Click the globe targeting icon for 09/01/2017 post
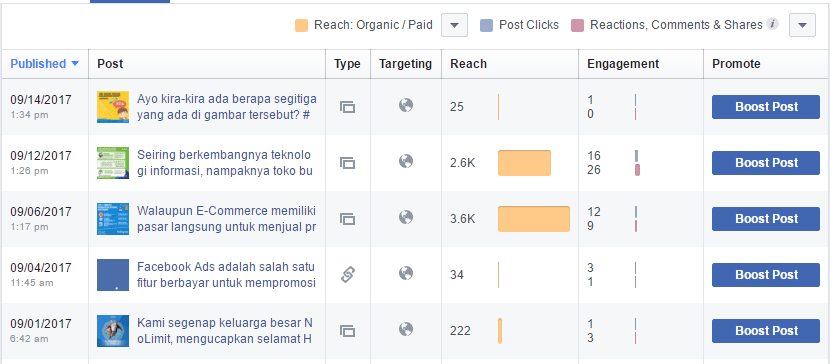The width and height of the screenshot is (830, 364). pyautogui.click(x=406, y=330)
